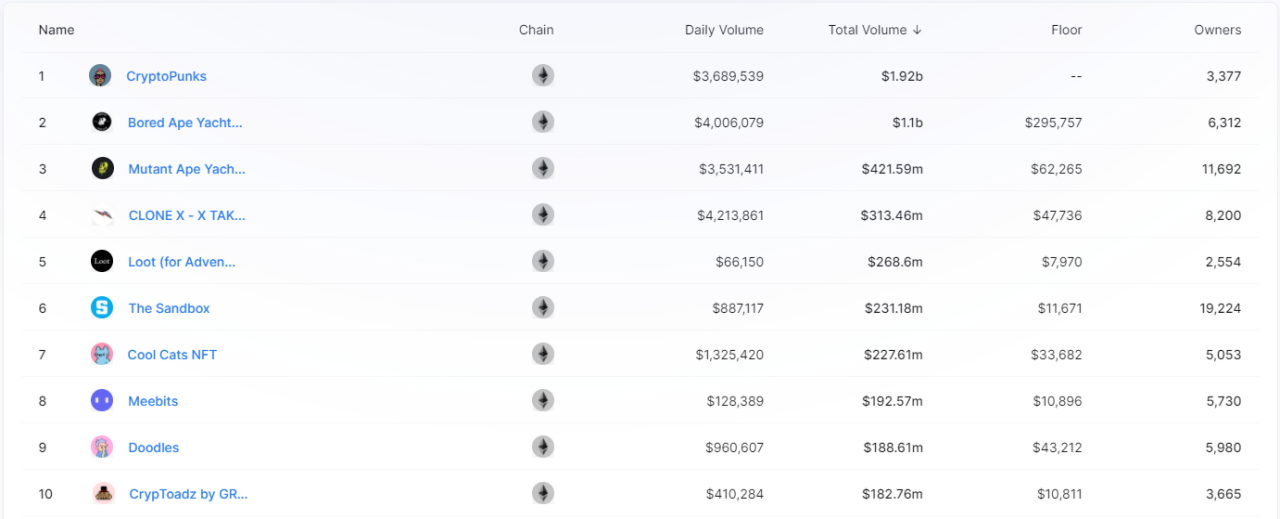Screen dimensions: 1280x519
Task: Click the CLONE X collection logo icon
Action: (x=102, y=215)
